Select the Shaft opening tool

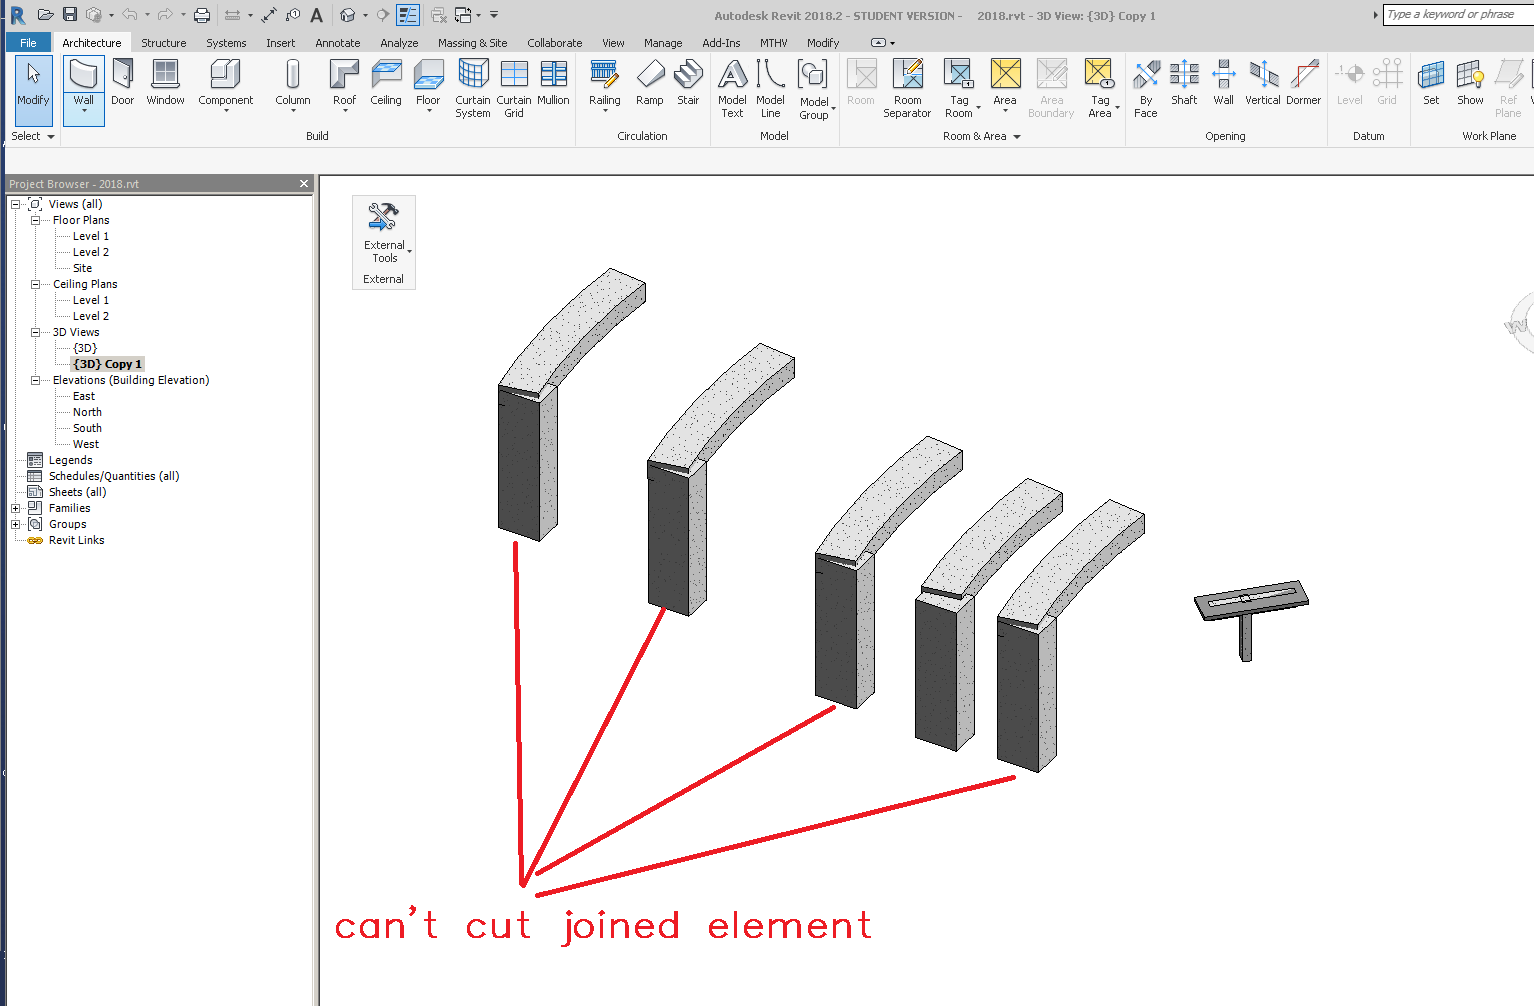pyautogui.click(x=1184, y=82)
